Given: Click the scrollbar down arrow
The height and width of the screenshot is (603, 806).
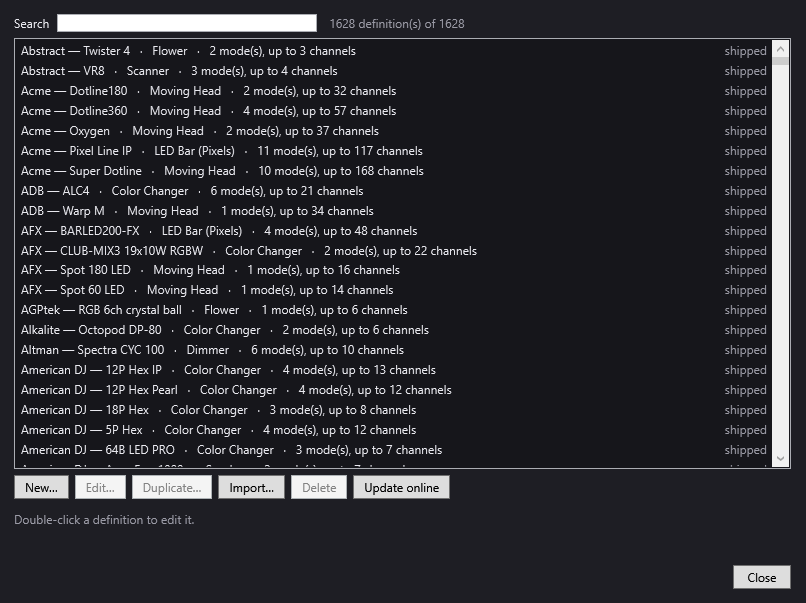Looking at the screenshot, I should point(780,458).
